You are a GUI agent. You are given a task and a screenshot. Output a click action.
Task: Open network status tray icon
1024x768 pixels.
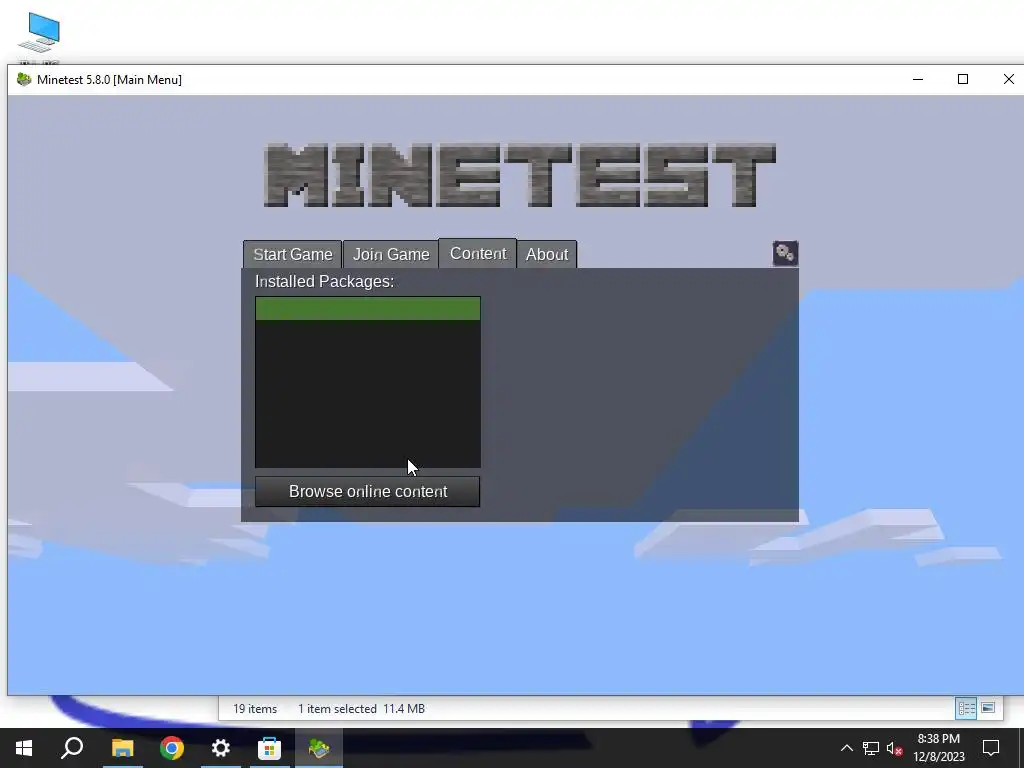(871, 748)
